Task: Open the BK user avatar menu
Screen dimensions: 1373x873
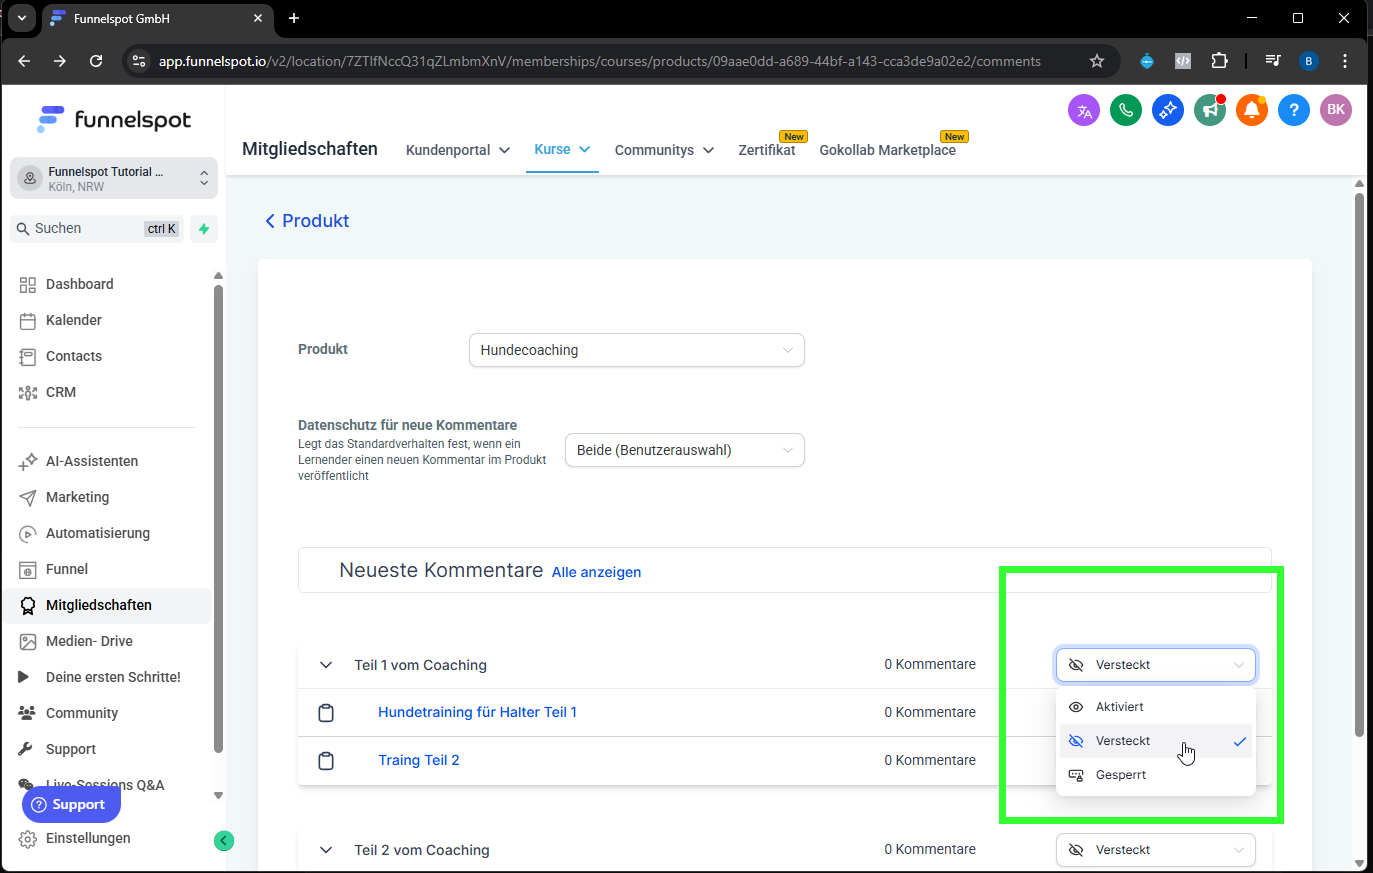Action: (x=1336, y=110)
